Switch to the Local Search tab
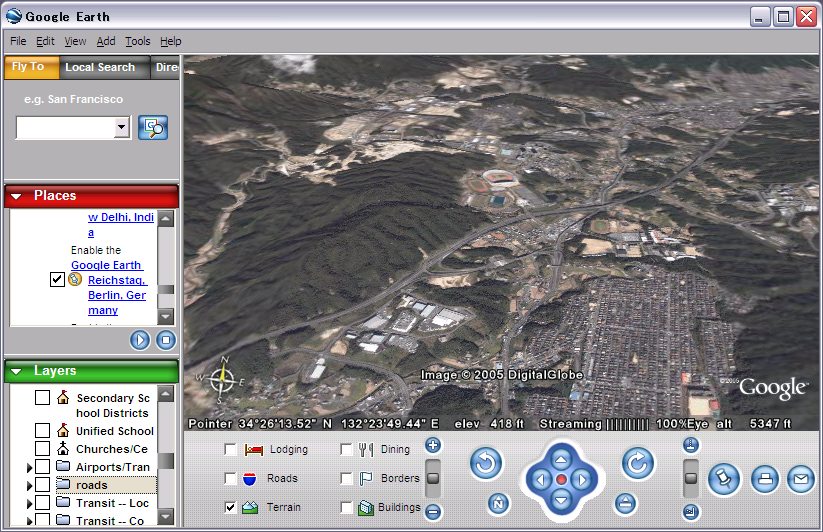823x532 pixels. click(x=100, y=67)
